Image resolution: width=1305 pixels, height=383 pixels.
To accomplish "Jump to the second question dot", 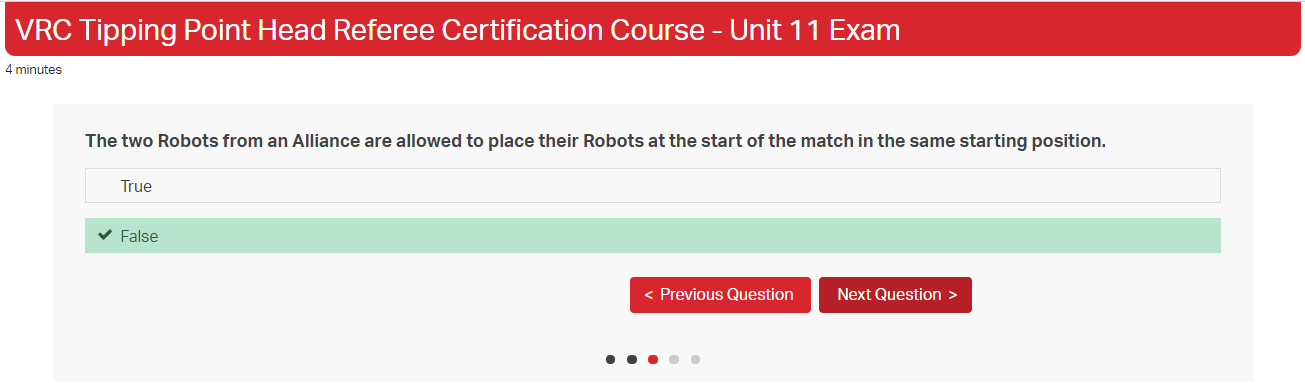I will (x=632, y=360).
